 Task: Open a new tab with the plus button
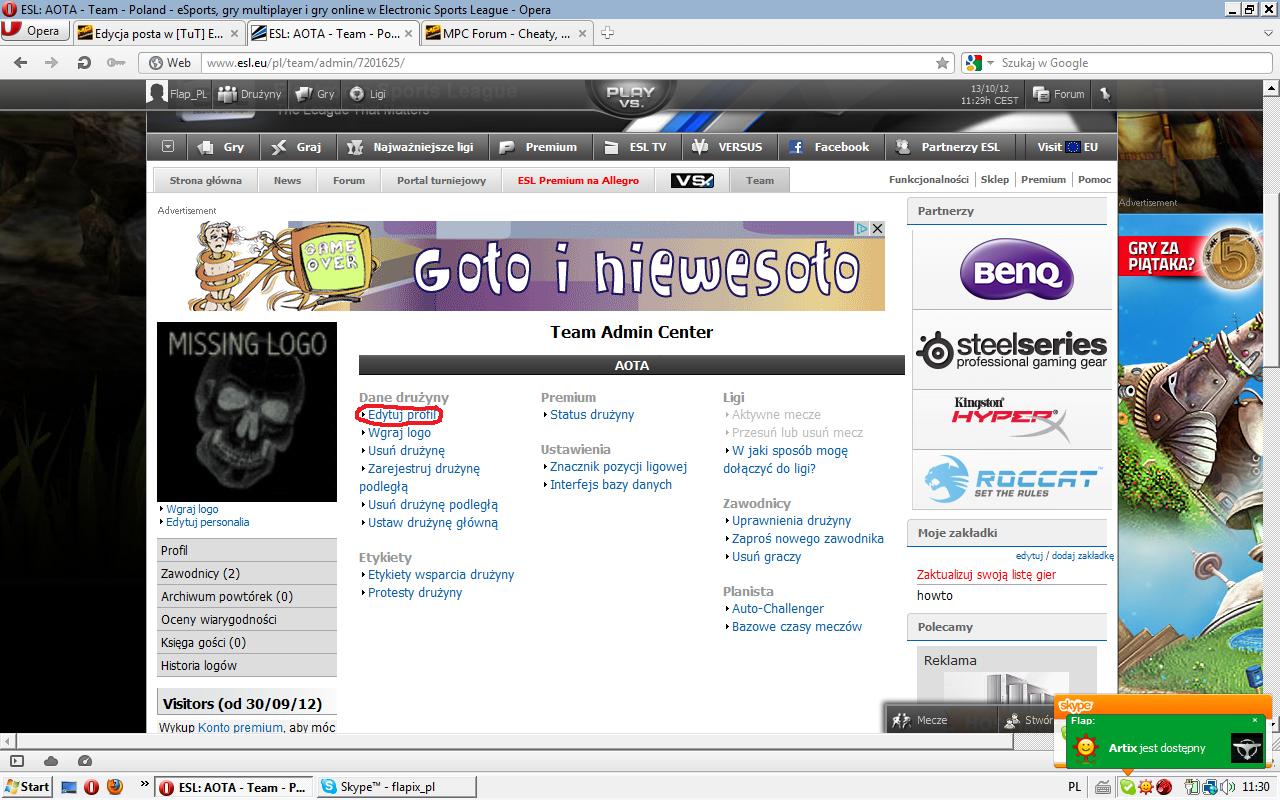(x=607, y=32)
